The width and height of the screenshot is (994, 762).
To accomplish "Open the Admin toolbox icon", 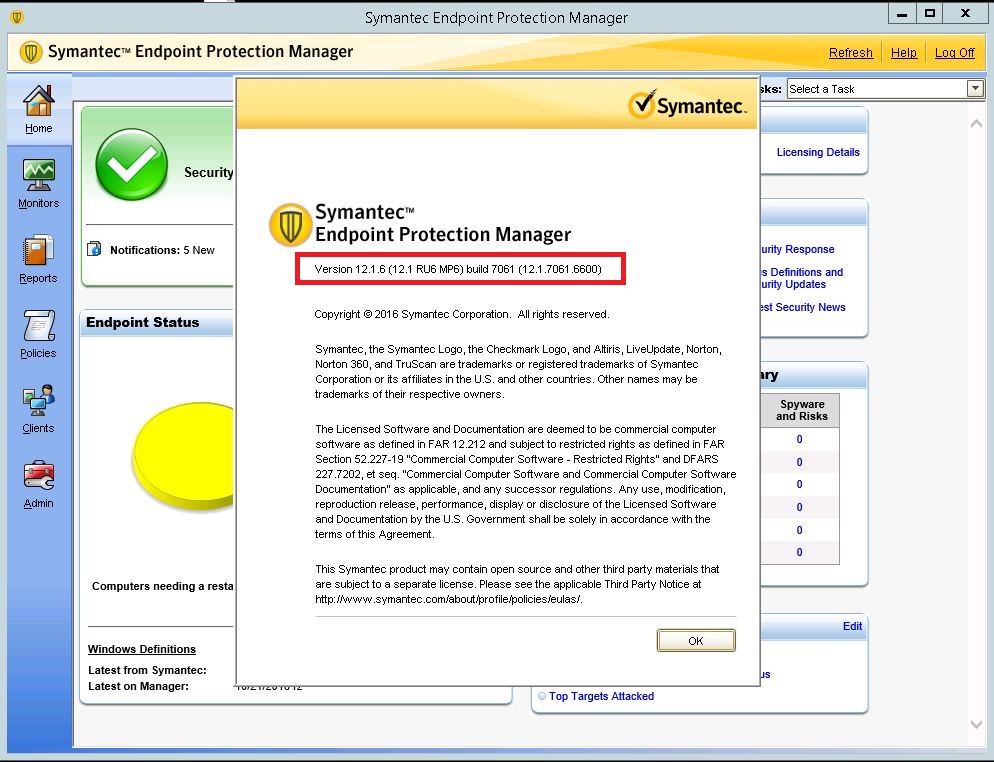I will [x=39, y=475].
